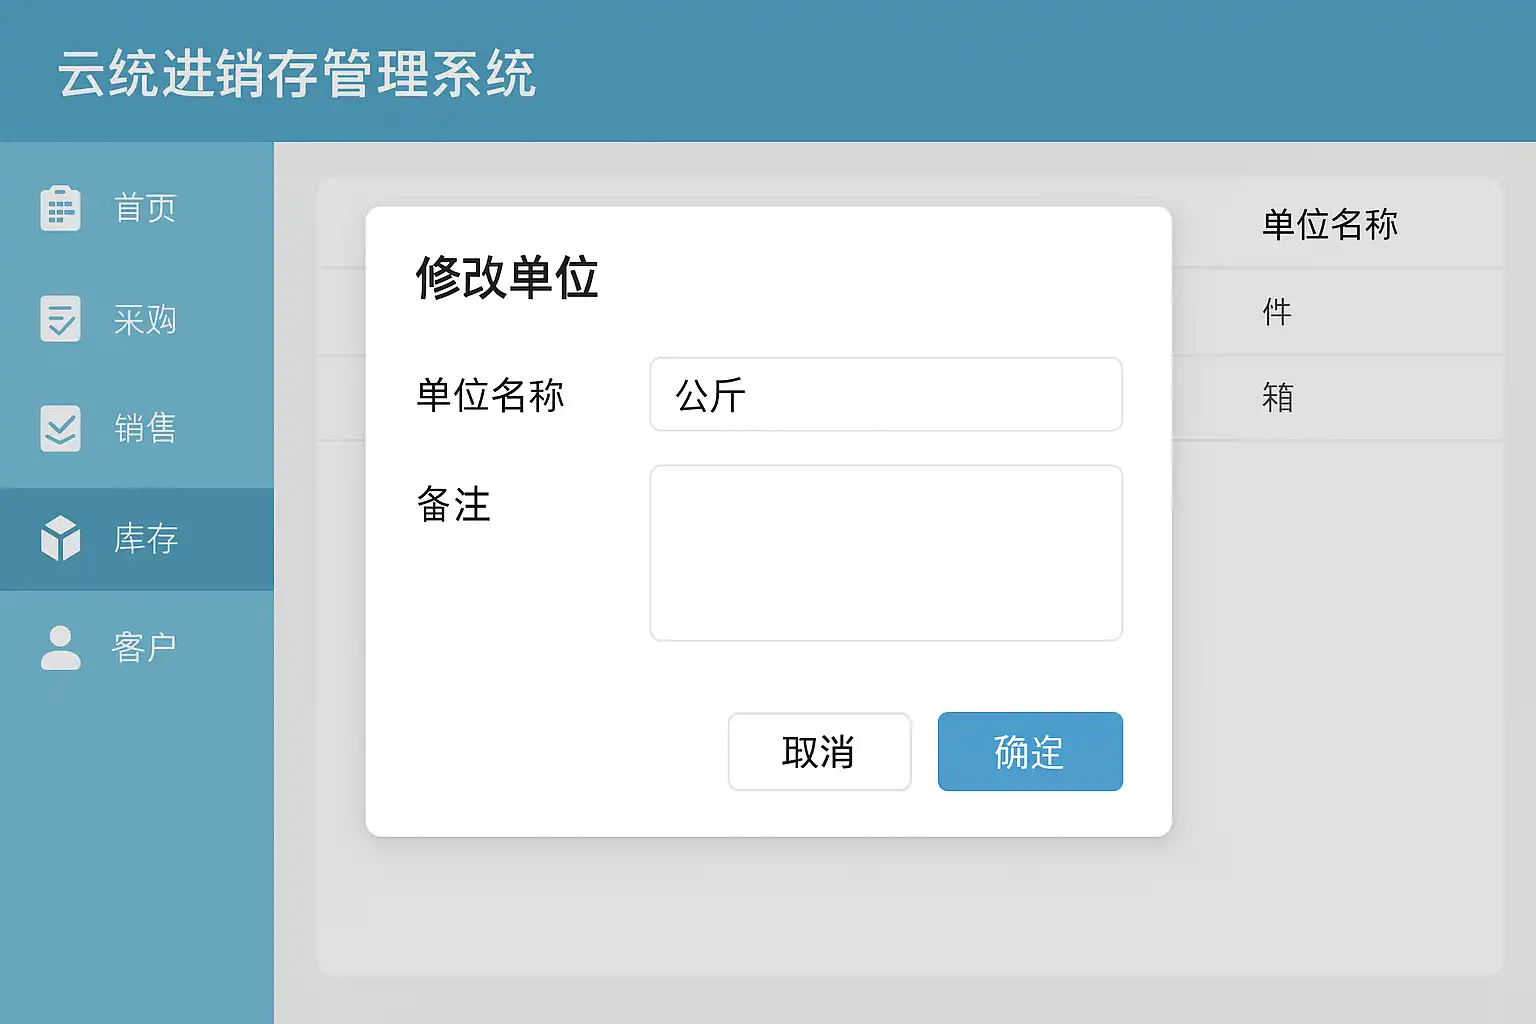
Task: Click the 备注 field label
Action: (453, 504)
